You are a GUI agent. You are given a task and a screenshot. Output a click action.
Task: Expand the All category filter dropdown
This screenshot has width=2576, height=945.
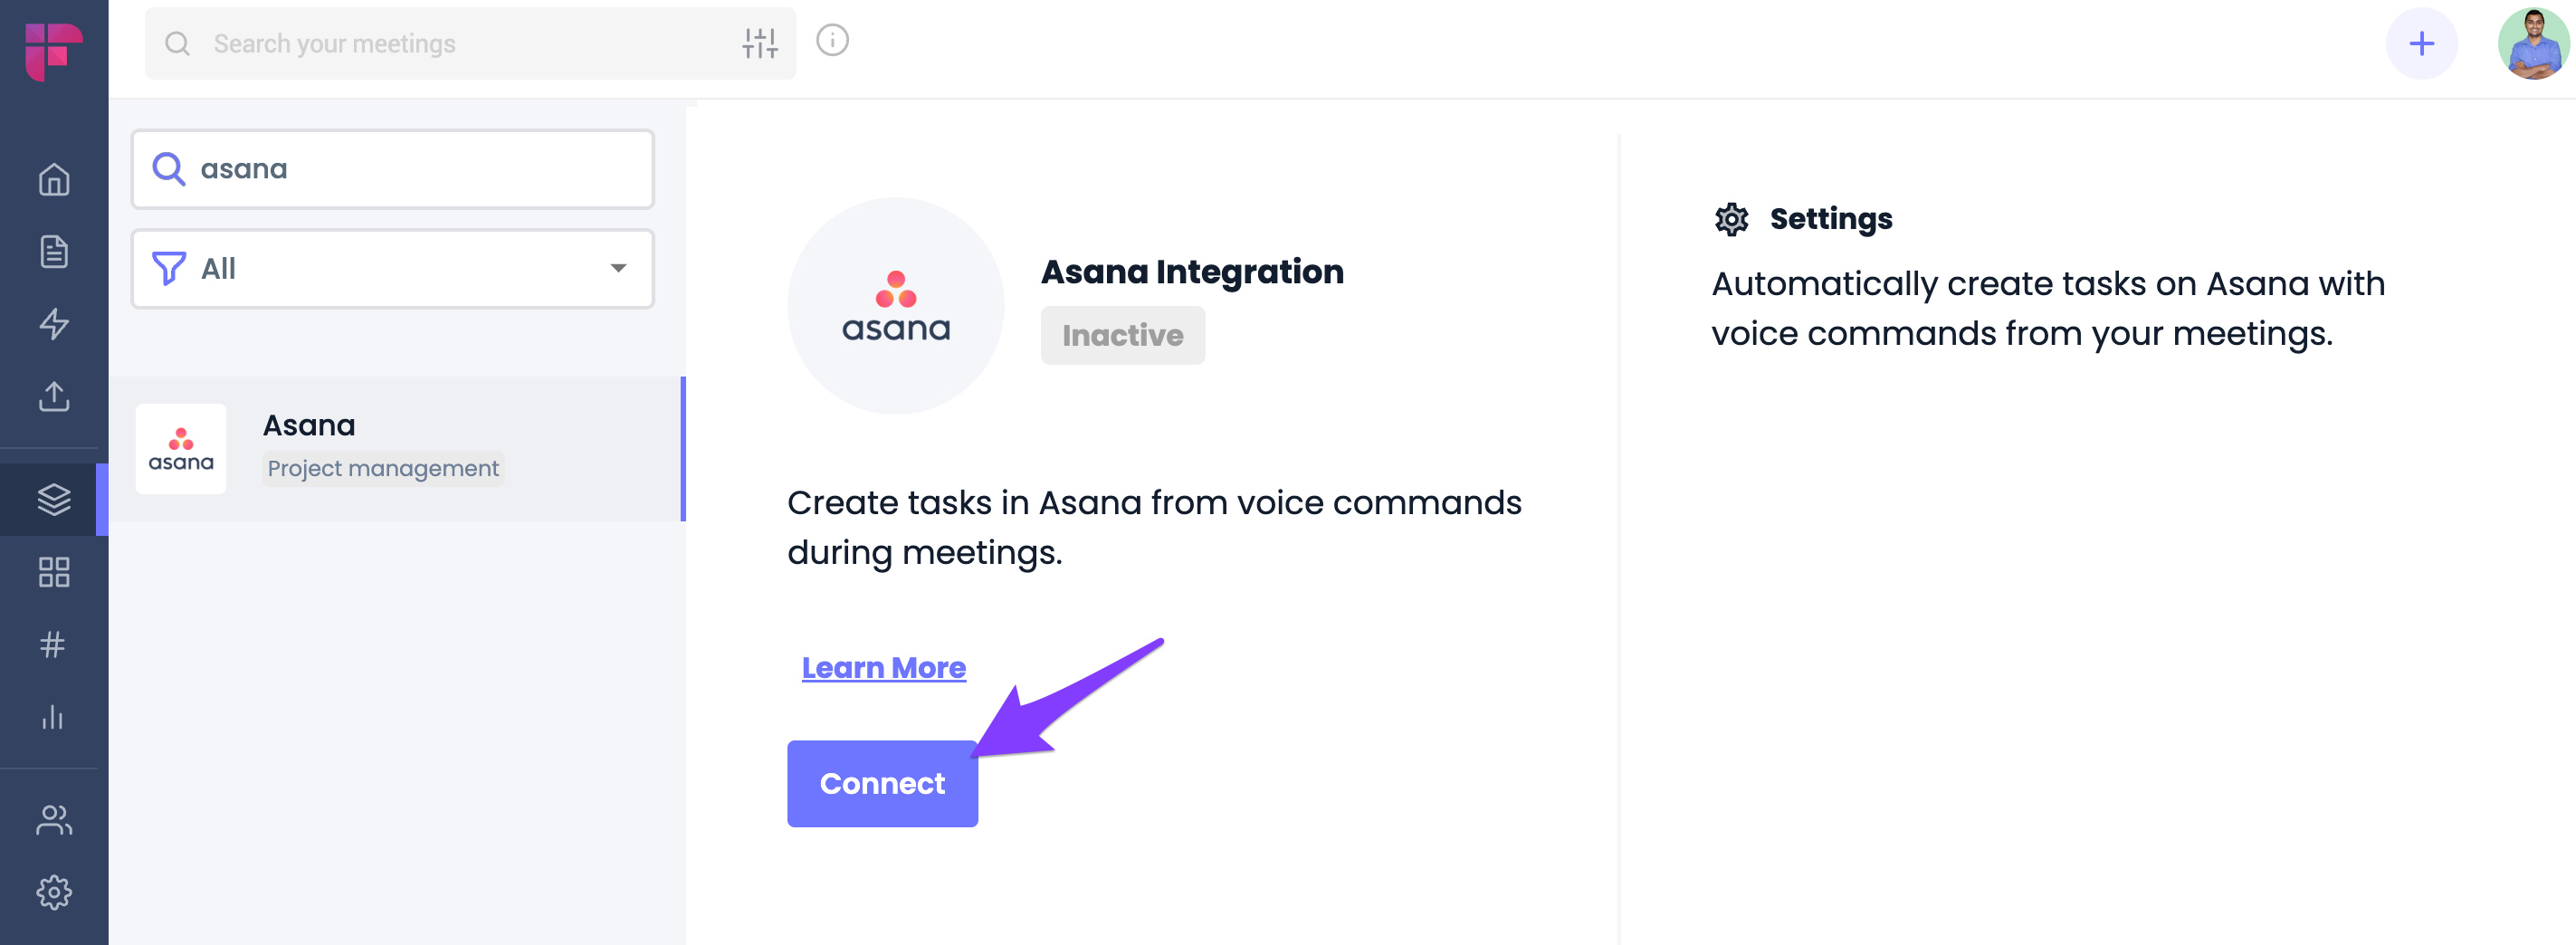(x=393, y=268)
